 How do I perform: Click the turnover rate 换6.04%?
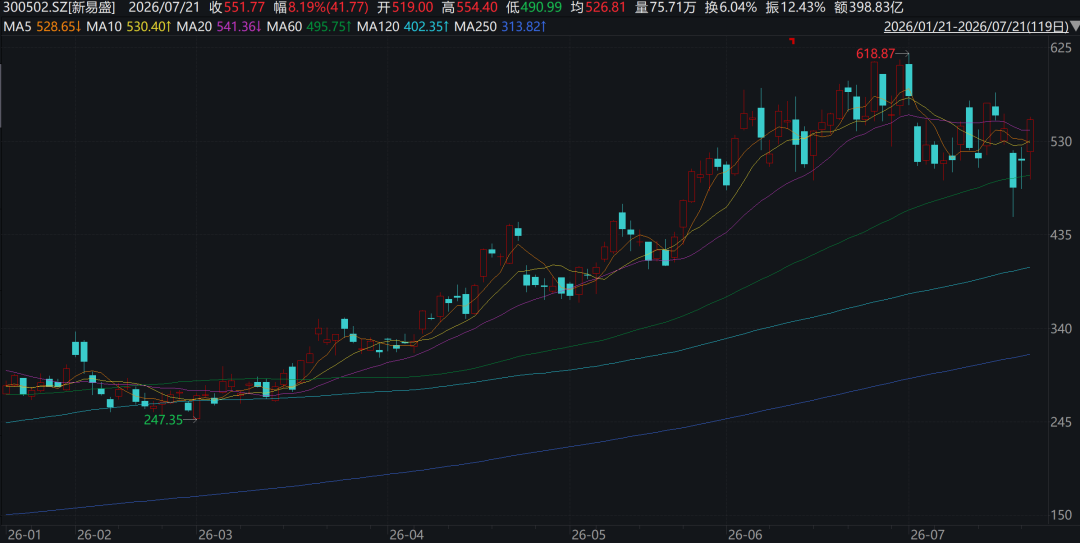[731, 8]
